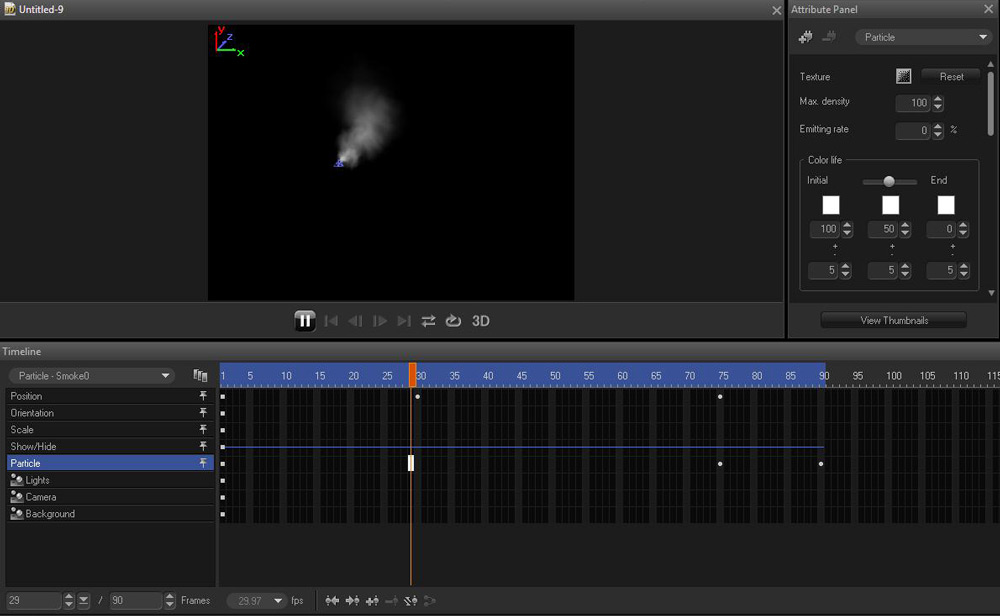Toggle the pin on Show/Hide track
The height and width of the screenshot is (616, 1000).
click(x=203, y=446)
